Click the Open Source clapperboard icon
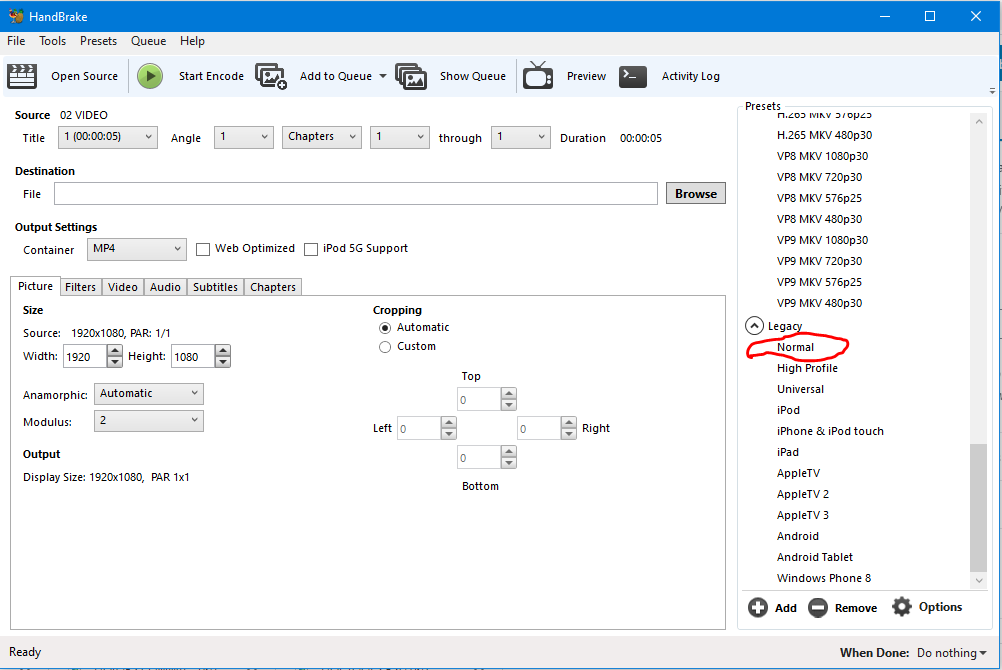 point(22,76)
